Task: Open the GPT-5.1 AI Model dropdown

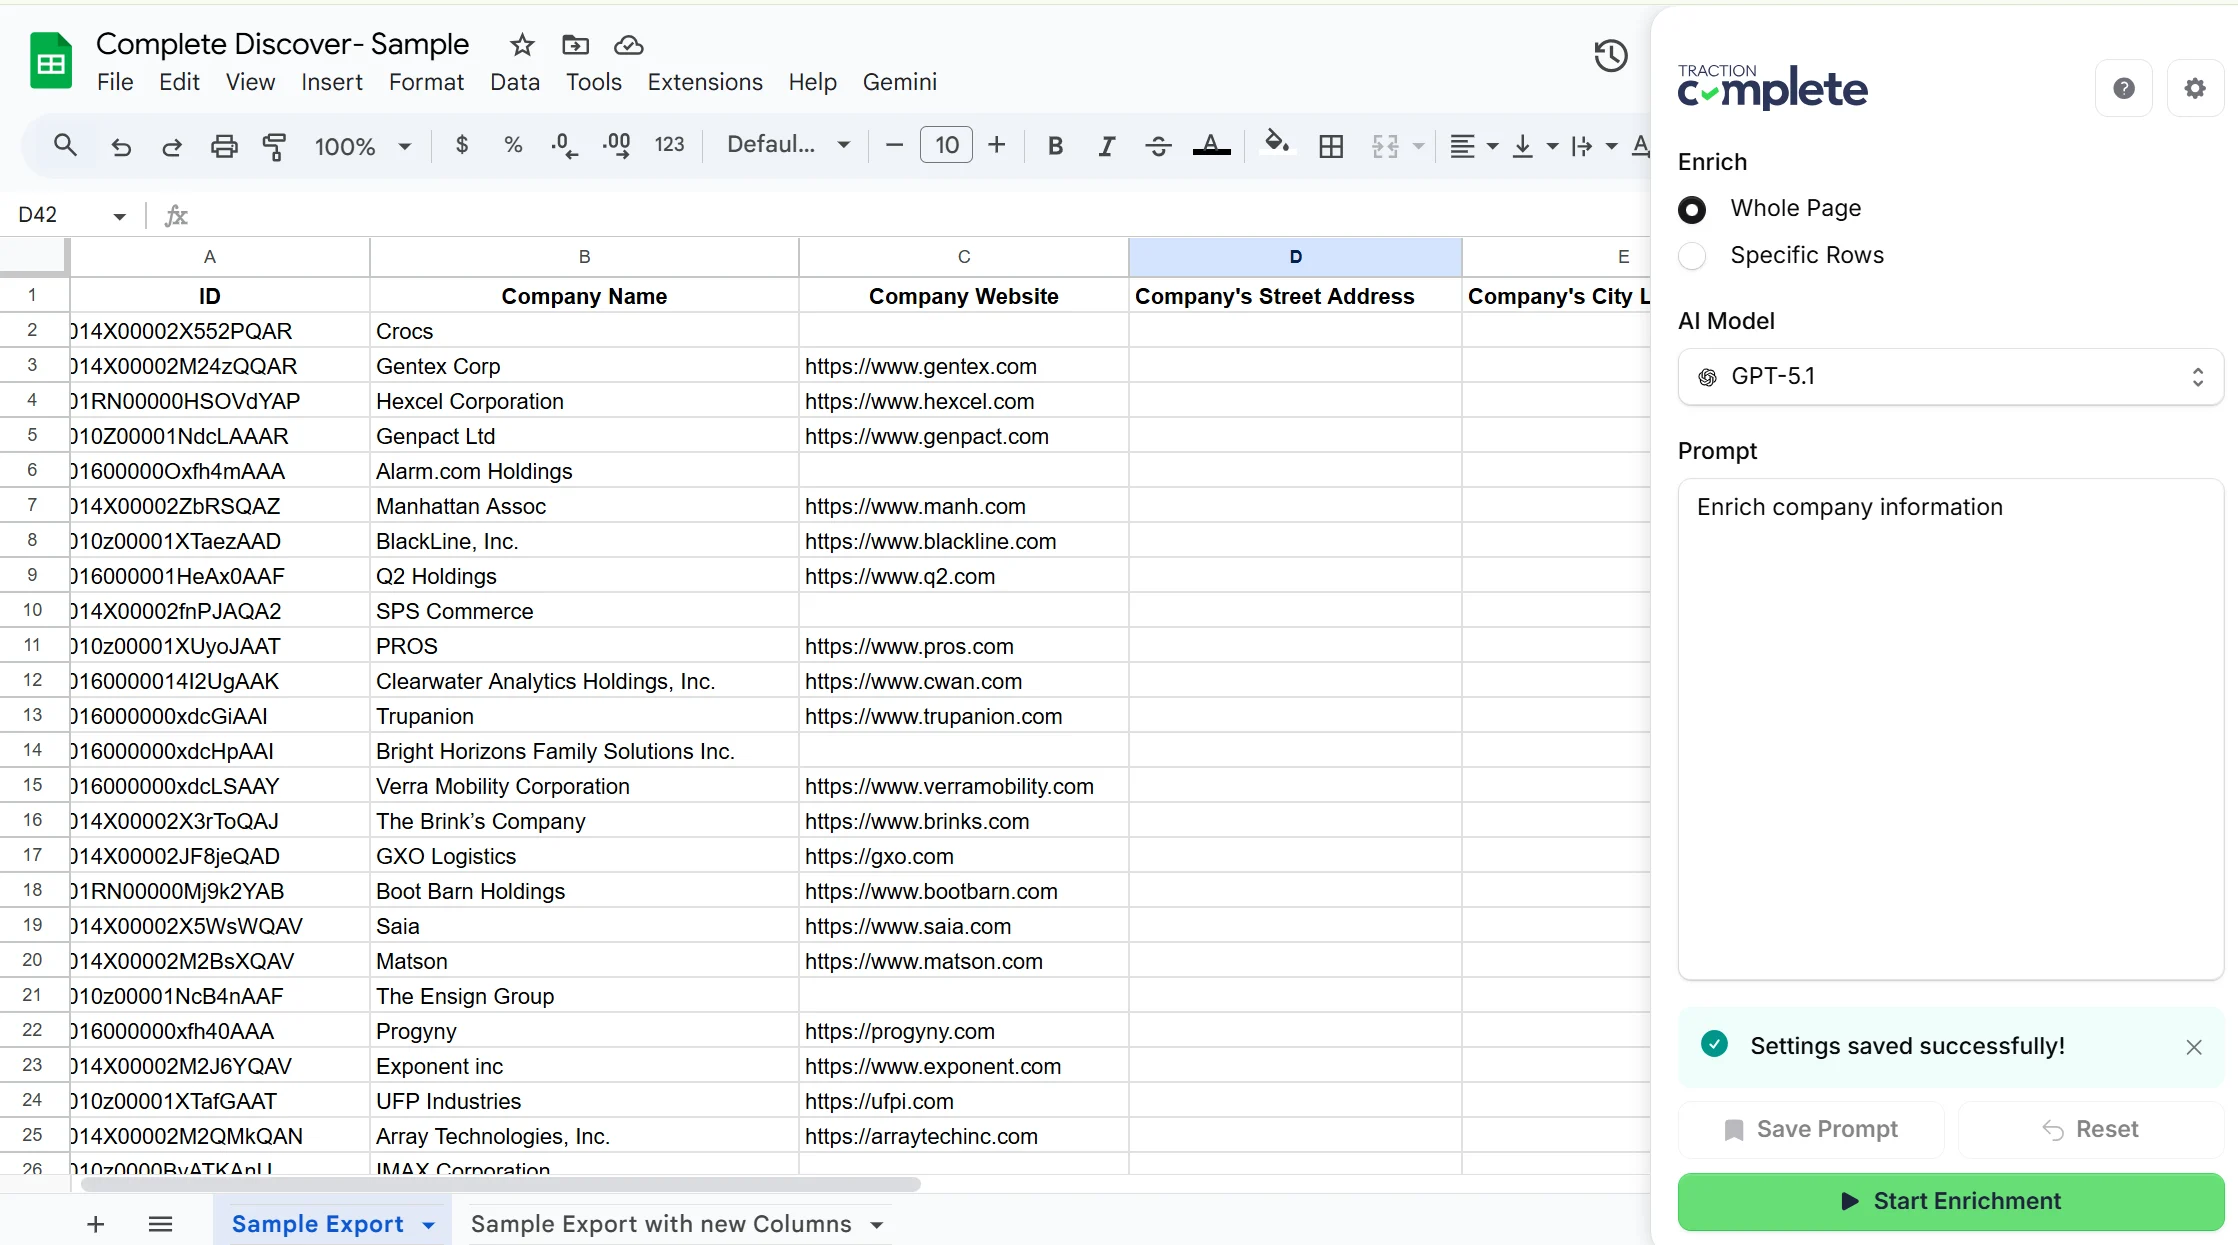Action: click(x=1950, y=377)
